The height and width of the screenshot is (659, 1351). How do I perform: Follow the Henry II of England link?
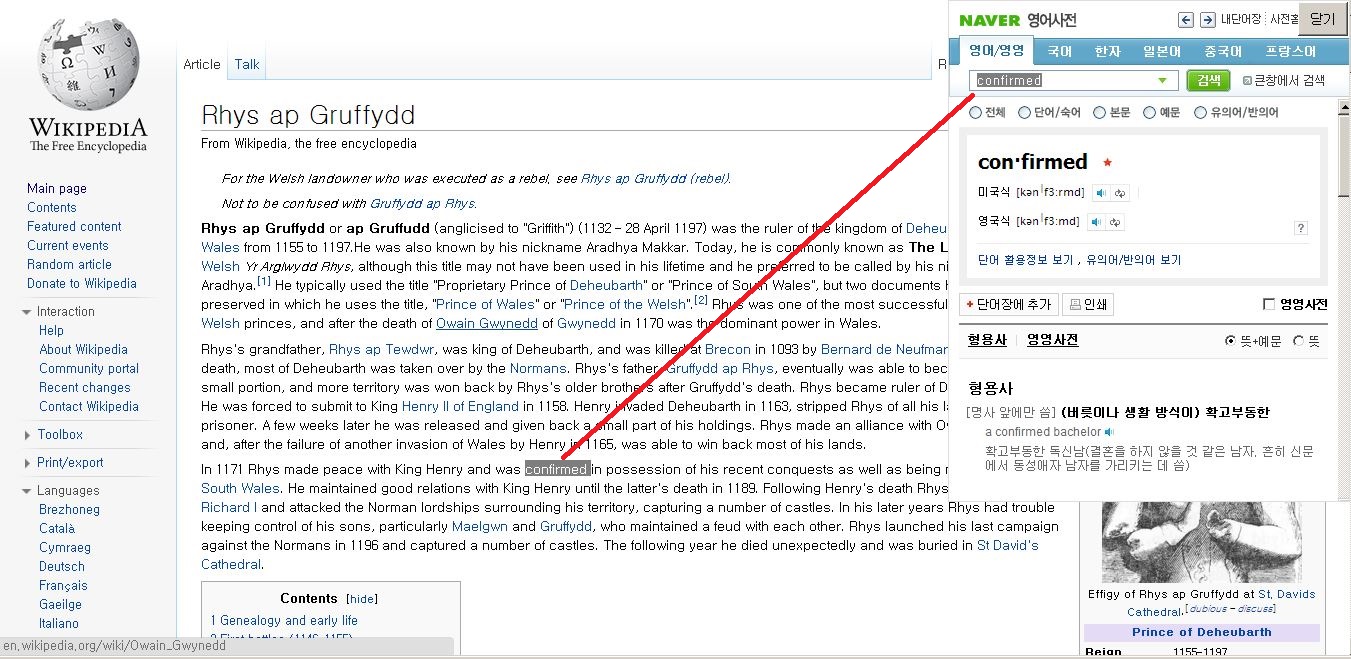pos(460,406)
